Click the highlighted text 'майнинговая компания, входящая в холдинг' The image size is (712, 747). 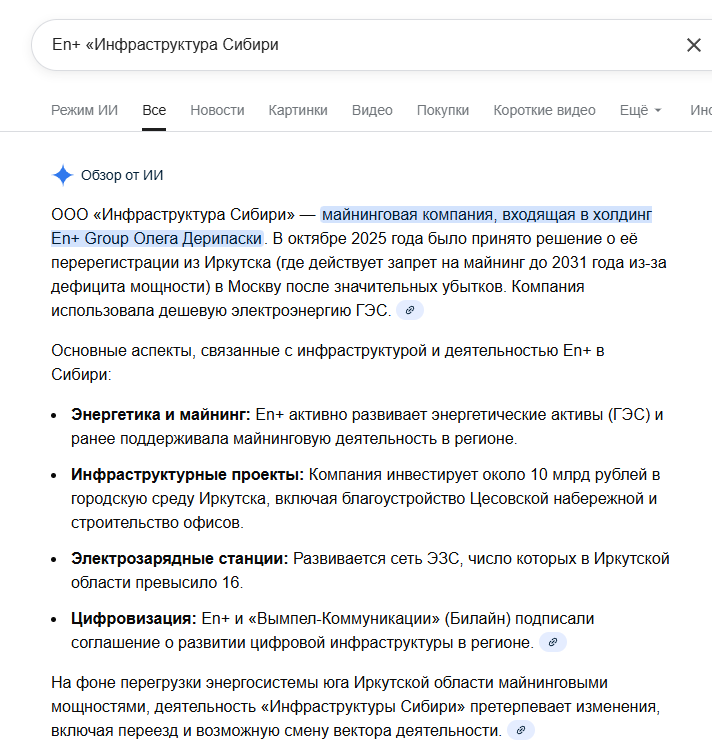[x=486, y=214]
